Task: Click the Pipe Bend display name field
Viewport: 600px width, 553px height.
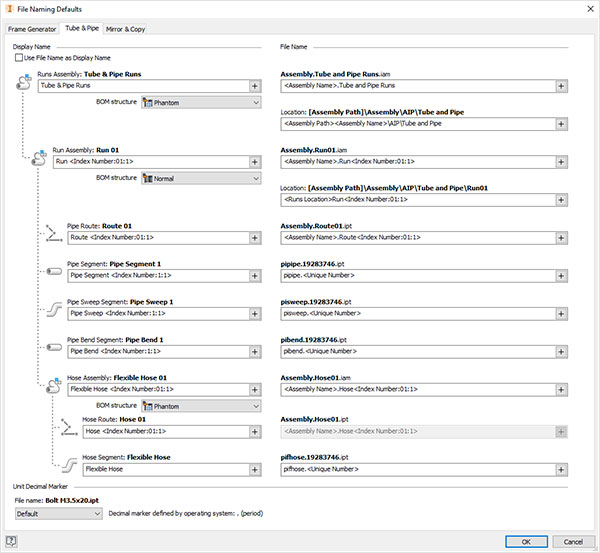Action: coord(158,351)
